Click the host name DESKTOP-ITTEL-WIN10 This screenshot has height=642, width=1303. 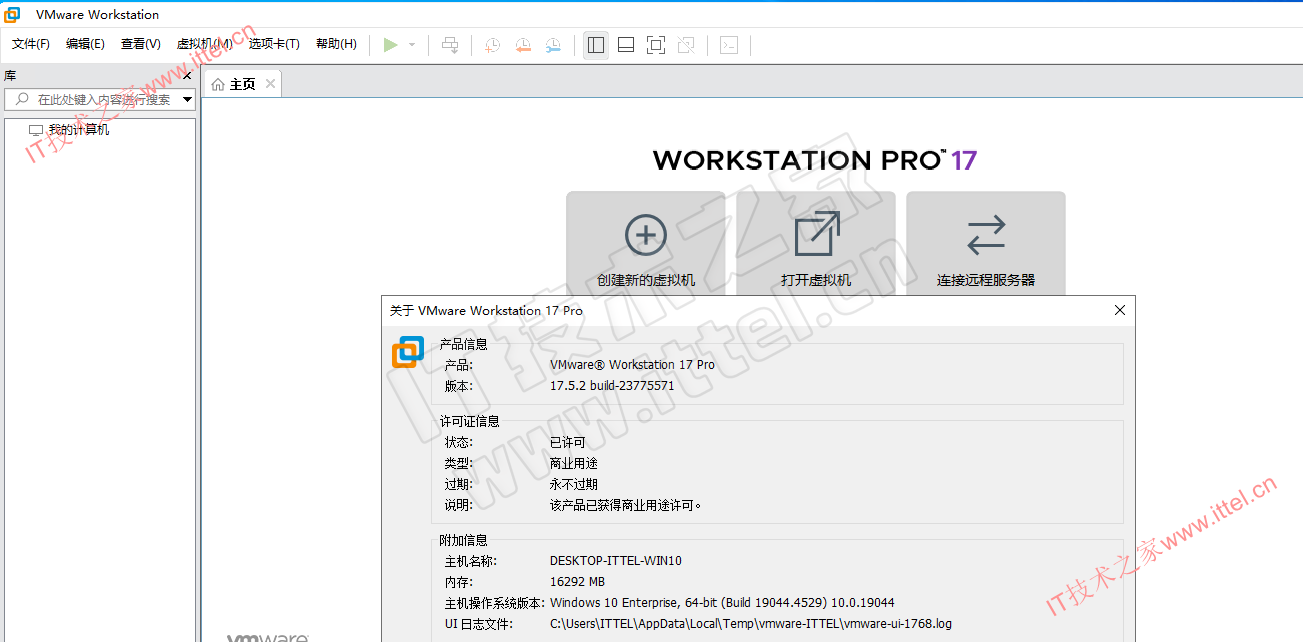click(x=616, y=561)
